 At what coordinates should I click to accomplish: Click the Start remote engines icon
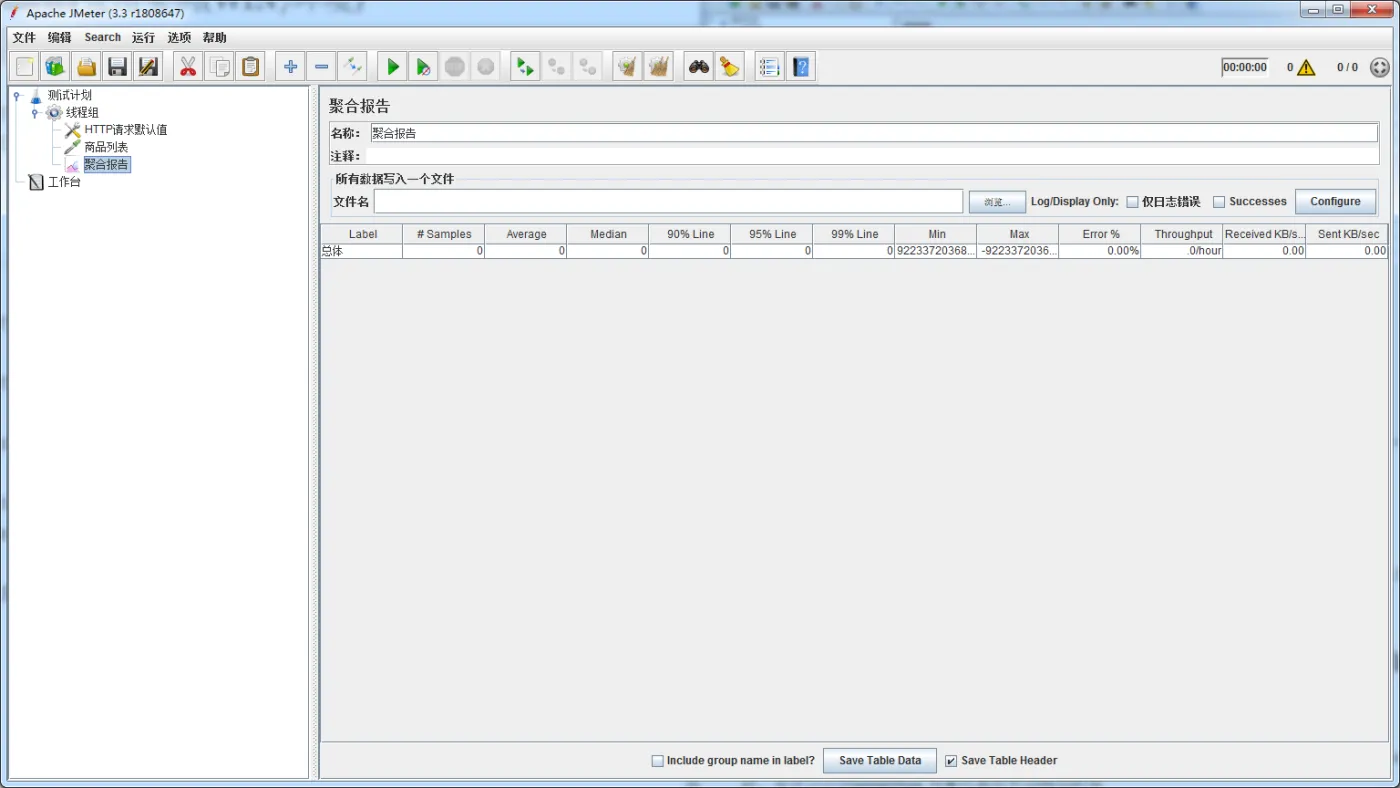point(525,67)
